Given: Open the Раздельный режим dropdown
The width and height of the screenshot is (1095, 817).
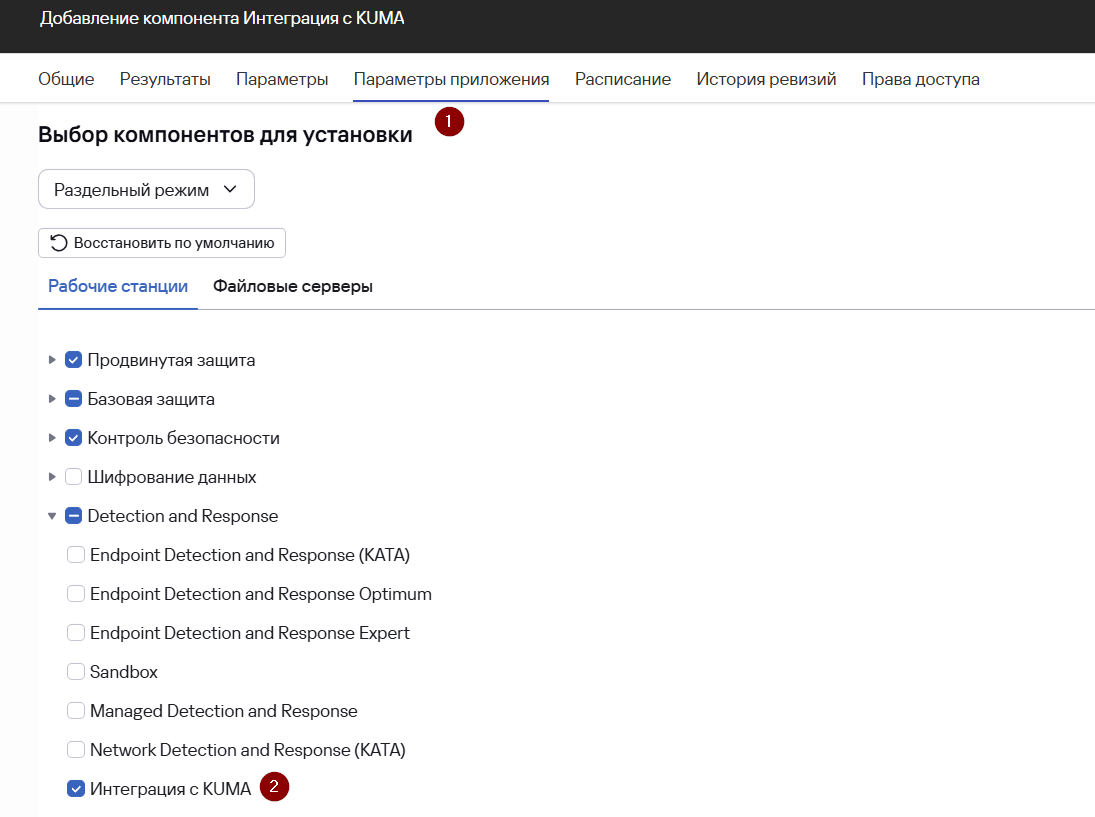Looking at the screenshot, I should tap(146, 189).
